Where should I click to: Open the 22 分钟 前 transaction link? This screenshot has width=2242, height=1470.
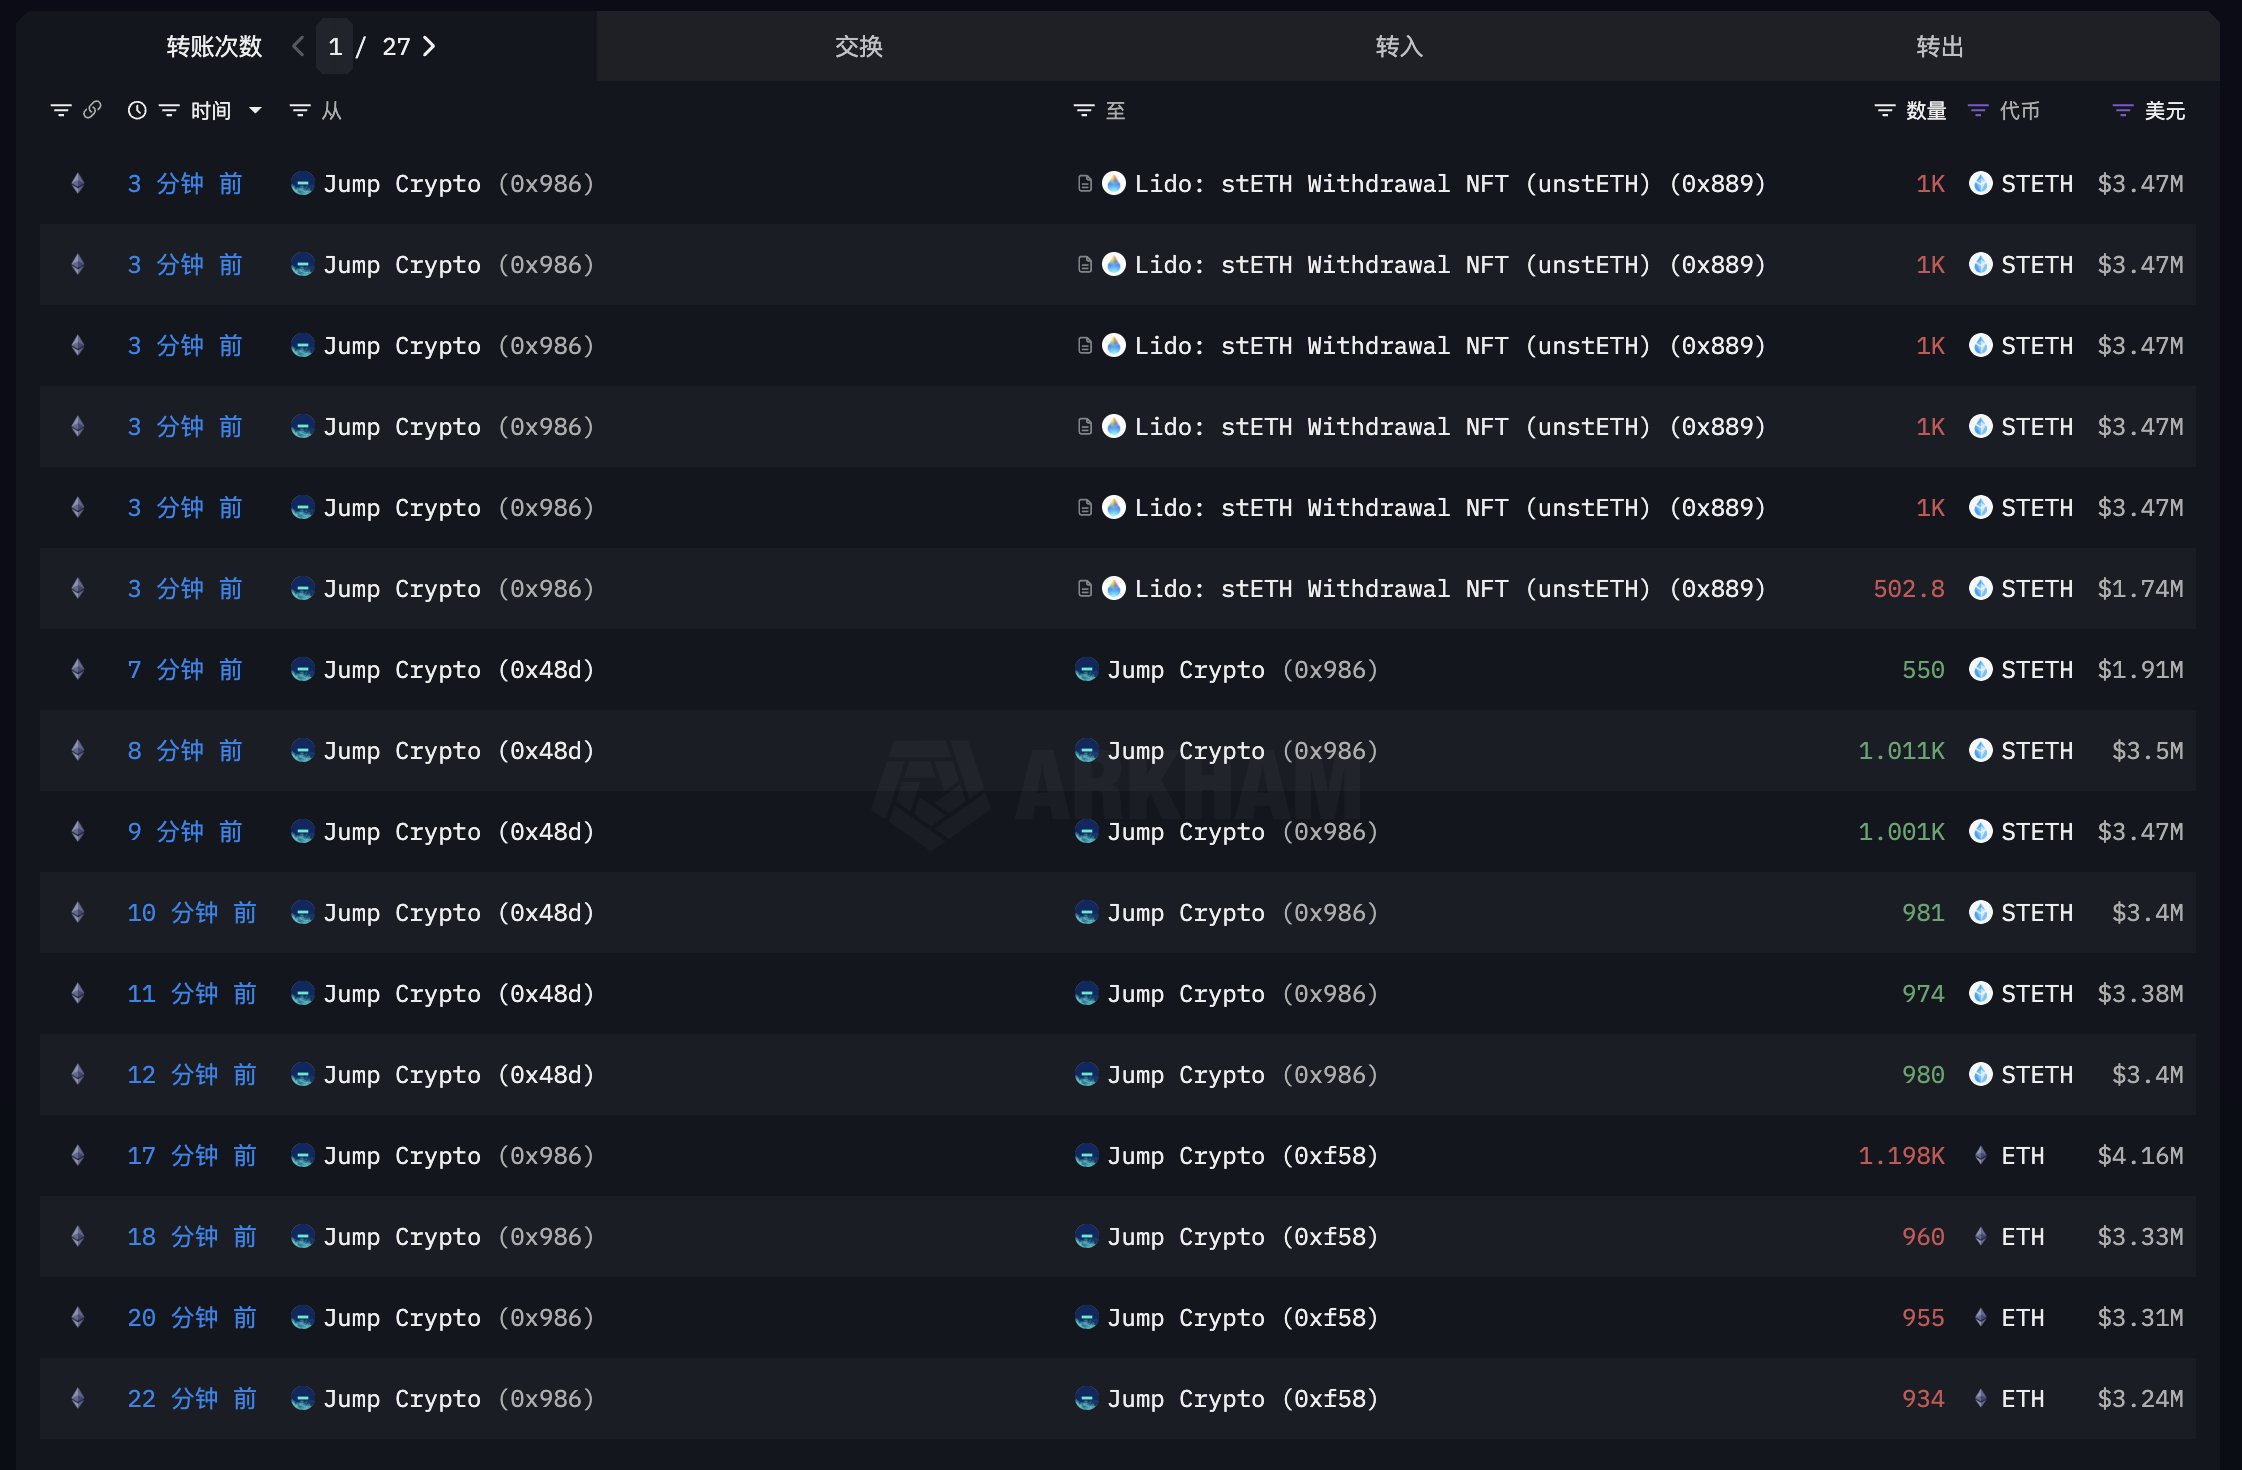click(x=192, y=1398)
